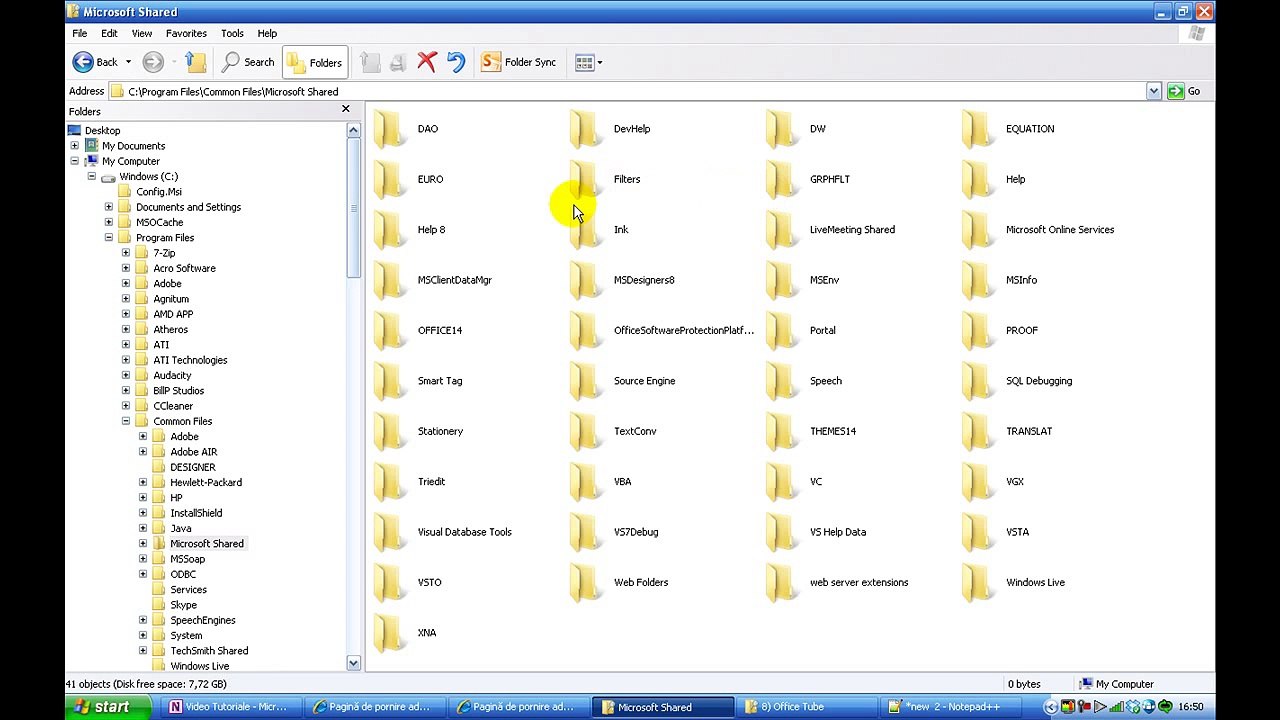Select the OFFICE14 folder icon

[390, 330]
